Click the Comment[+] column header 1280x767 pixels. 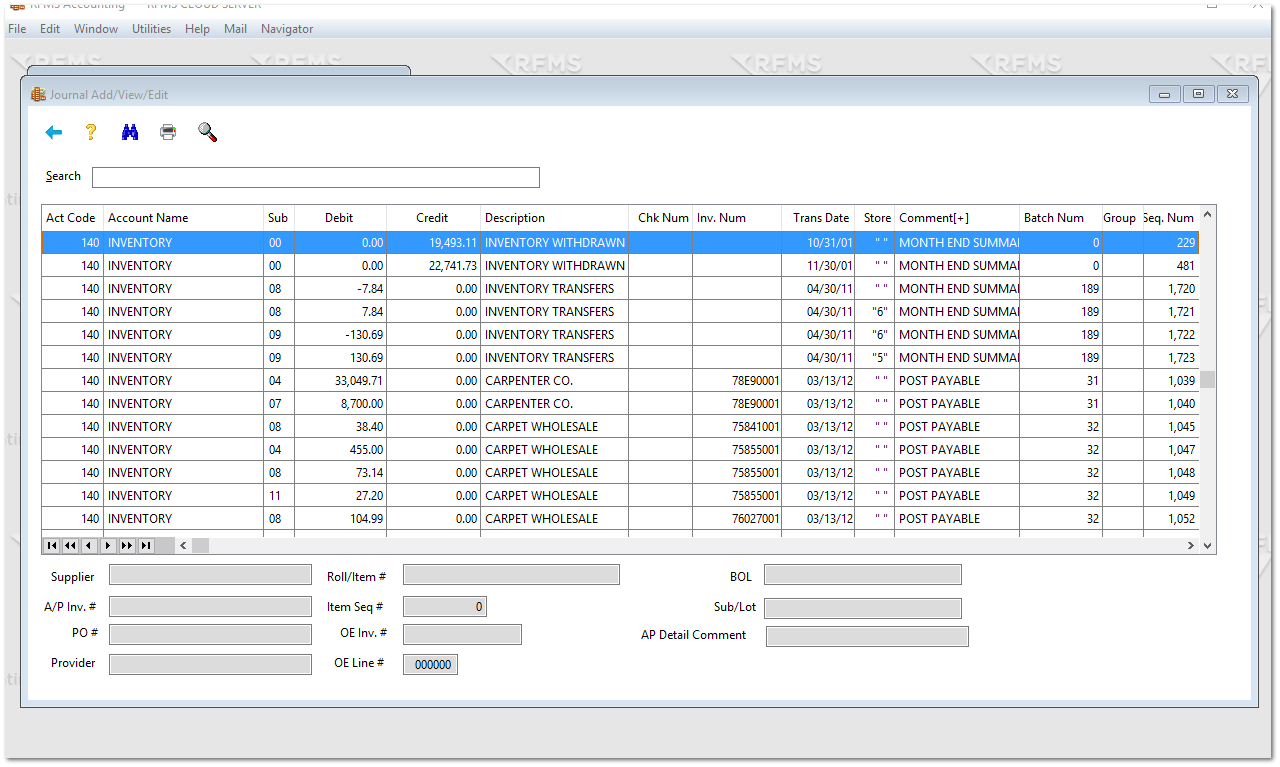coord(957,218)
